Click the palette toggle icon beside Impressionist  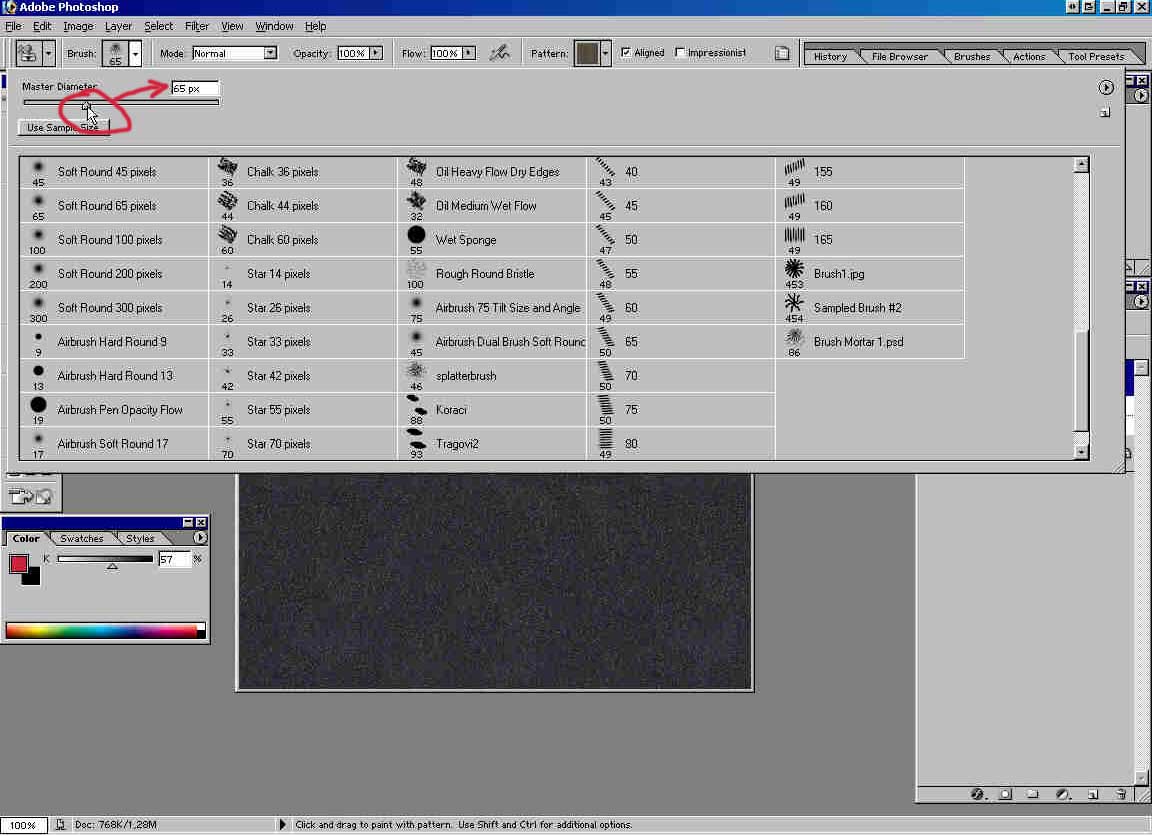(x=783, y=53)
